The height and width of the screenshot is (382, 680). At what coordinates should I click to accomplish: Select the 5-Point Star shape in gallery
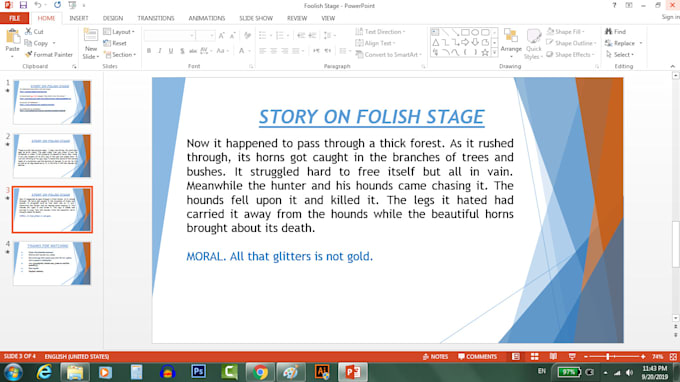(485, 52)
